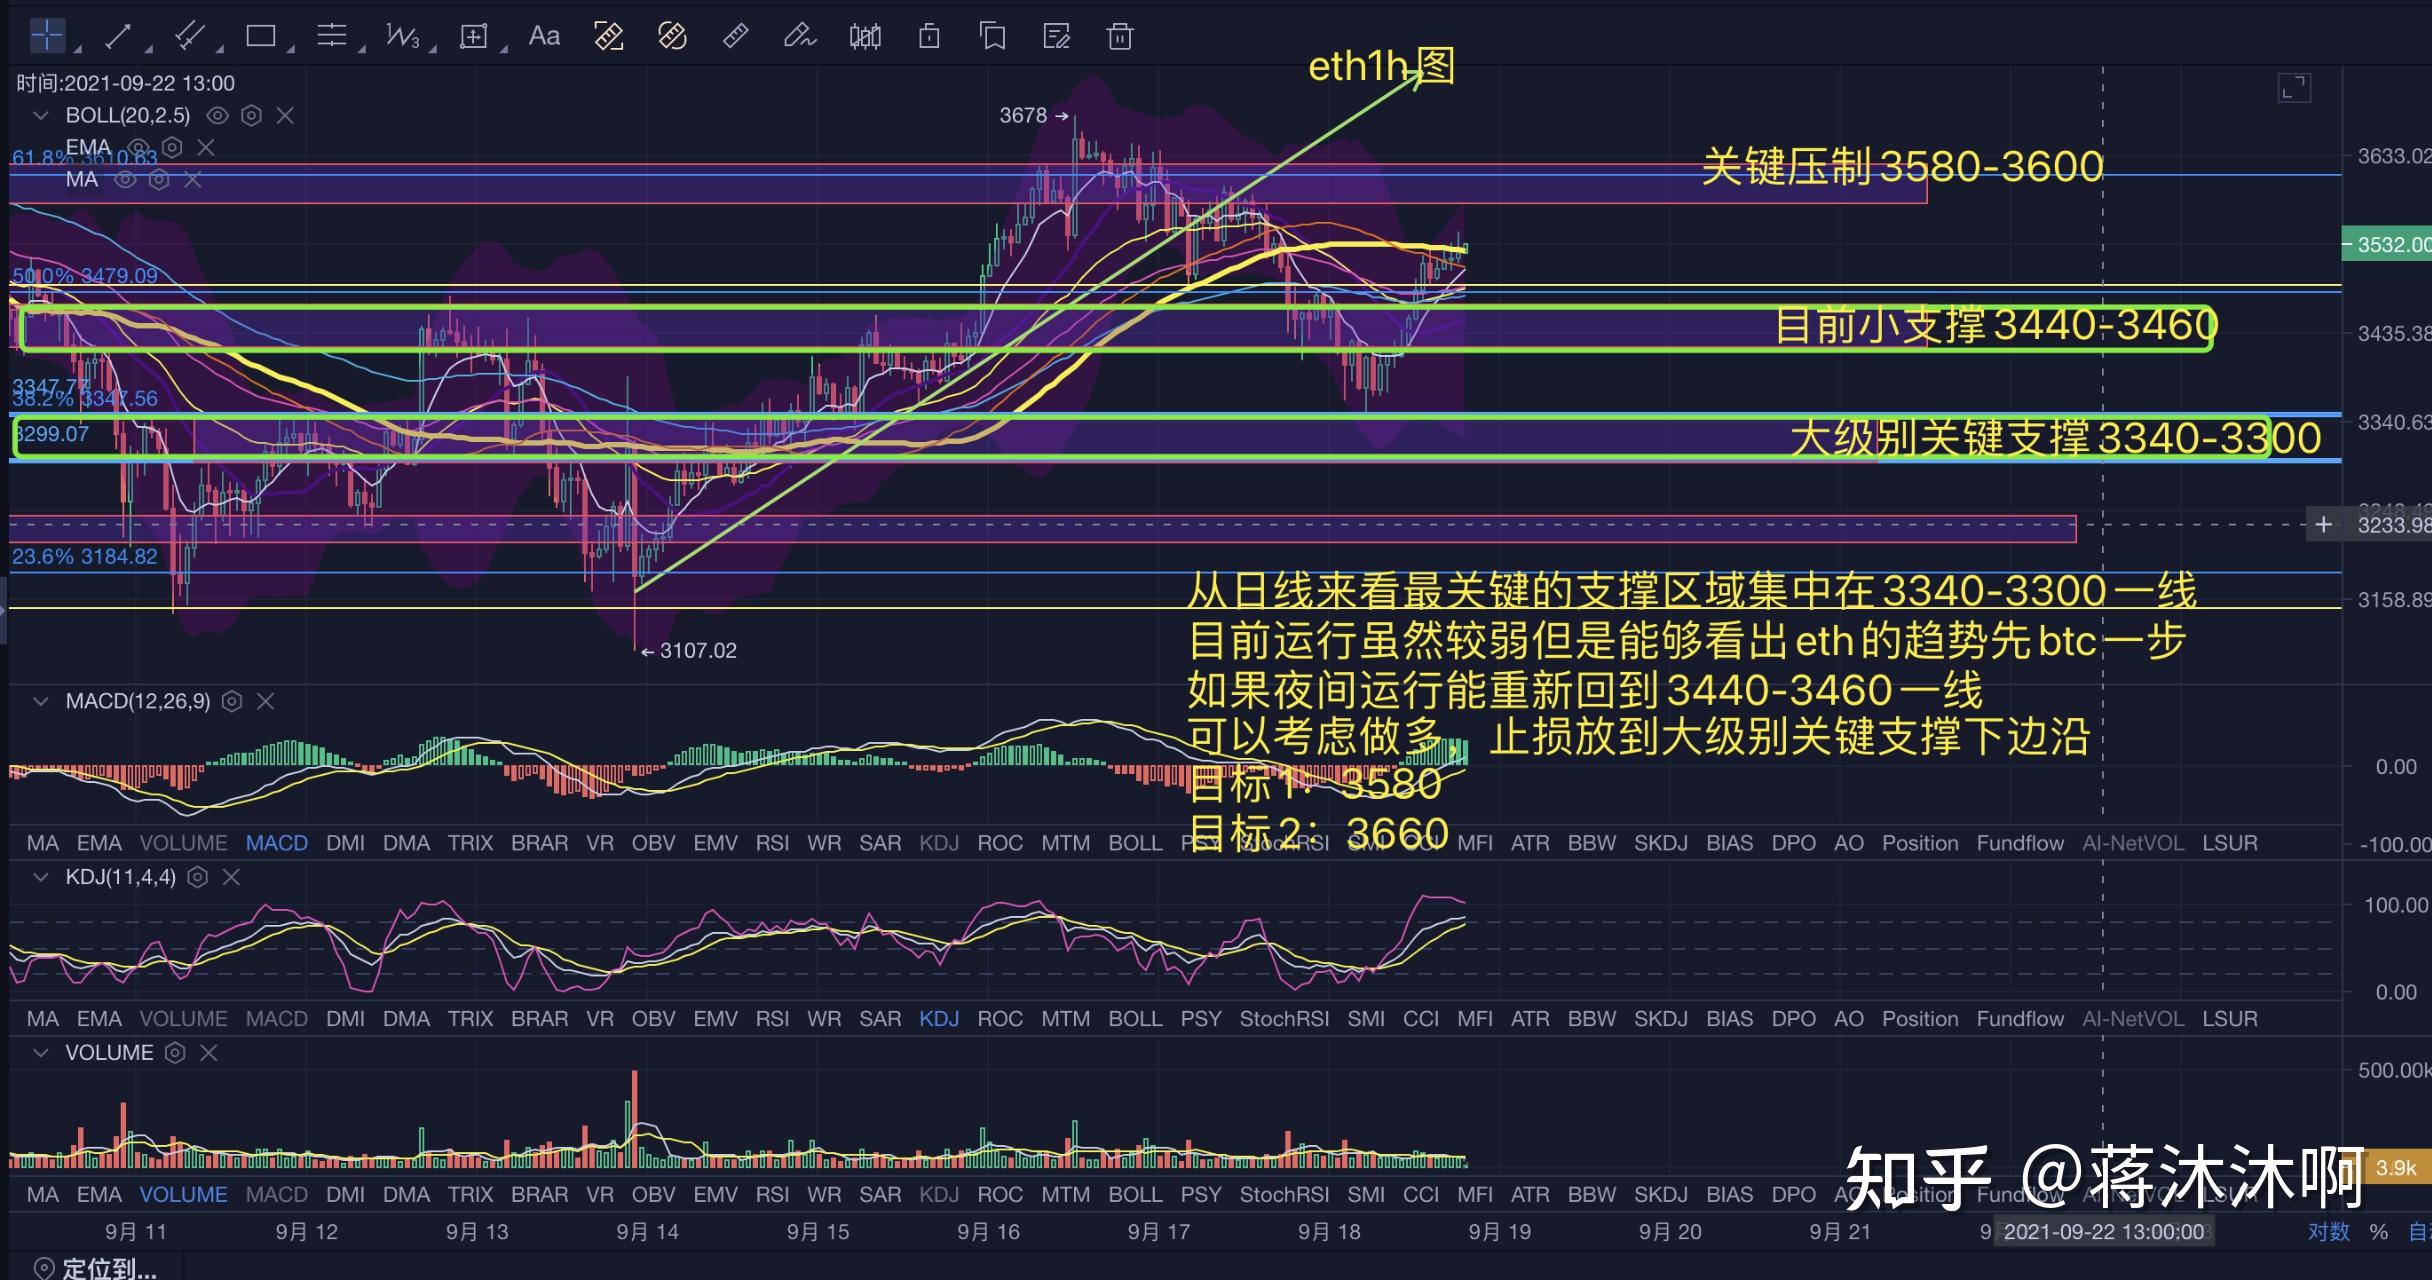Image resolution: width=2432 pixels, height=1280 pixels.
Task: Click the trash delete drawings icon
Action: [1120, 37]
